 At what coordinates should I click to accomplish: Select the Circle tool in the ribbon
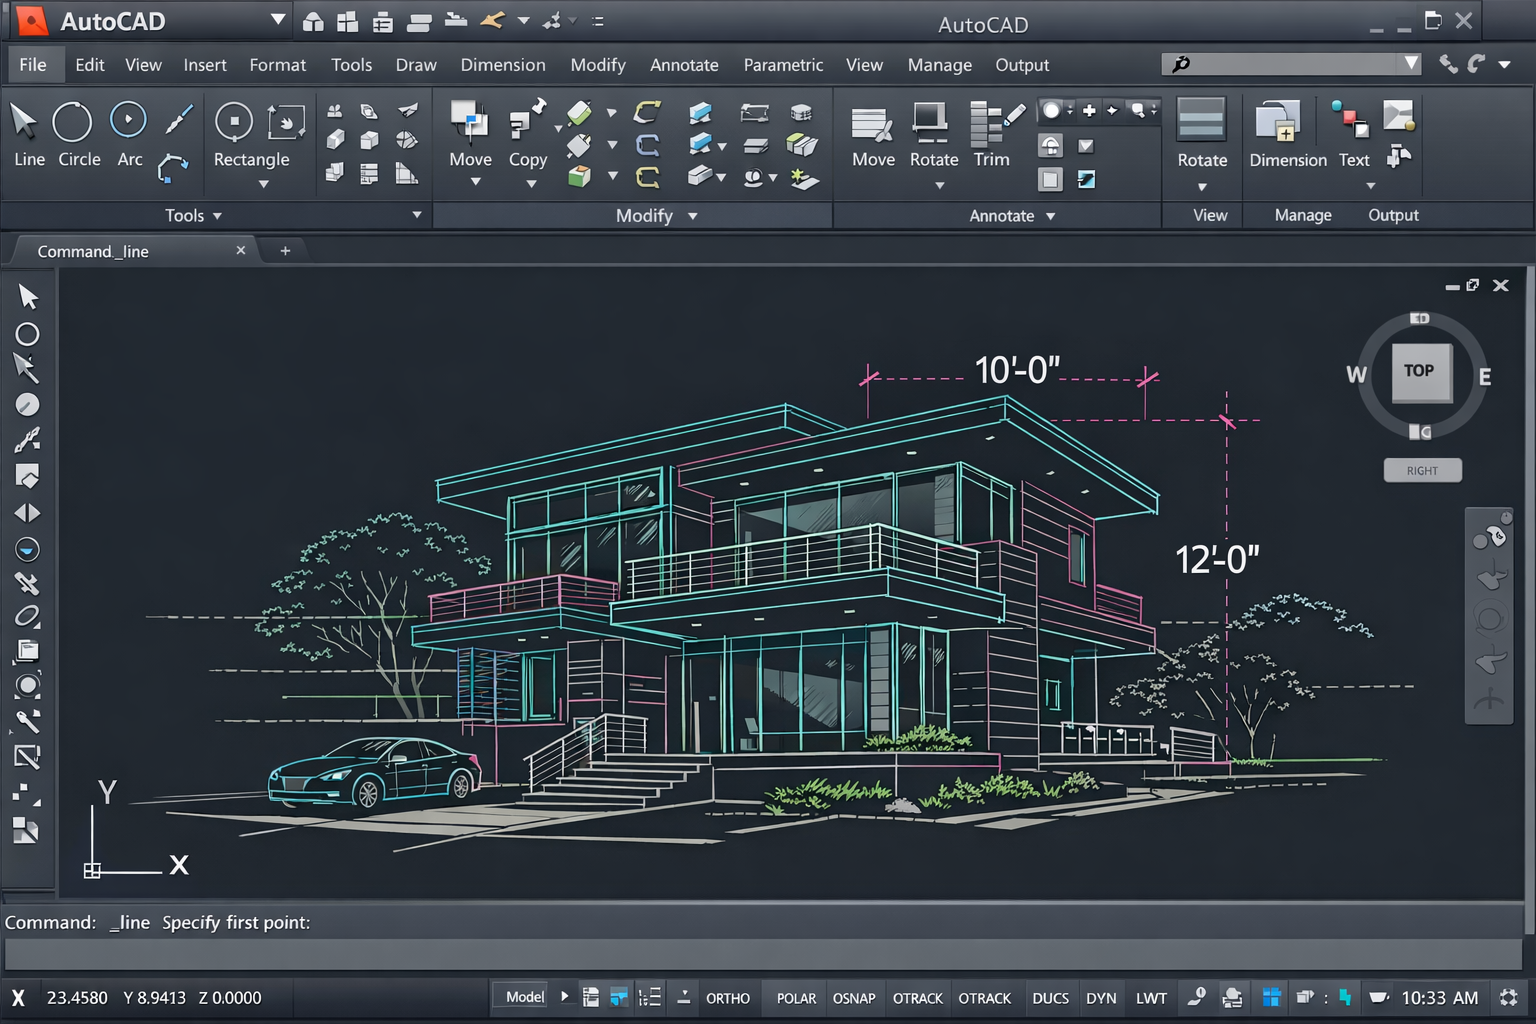74,134
